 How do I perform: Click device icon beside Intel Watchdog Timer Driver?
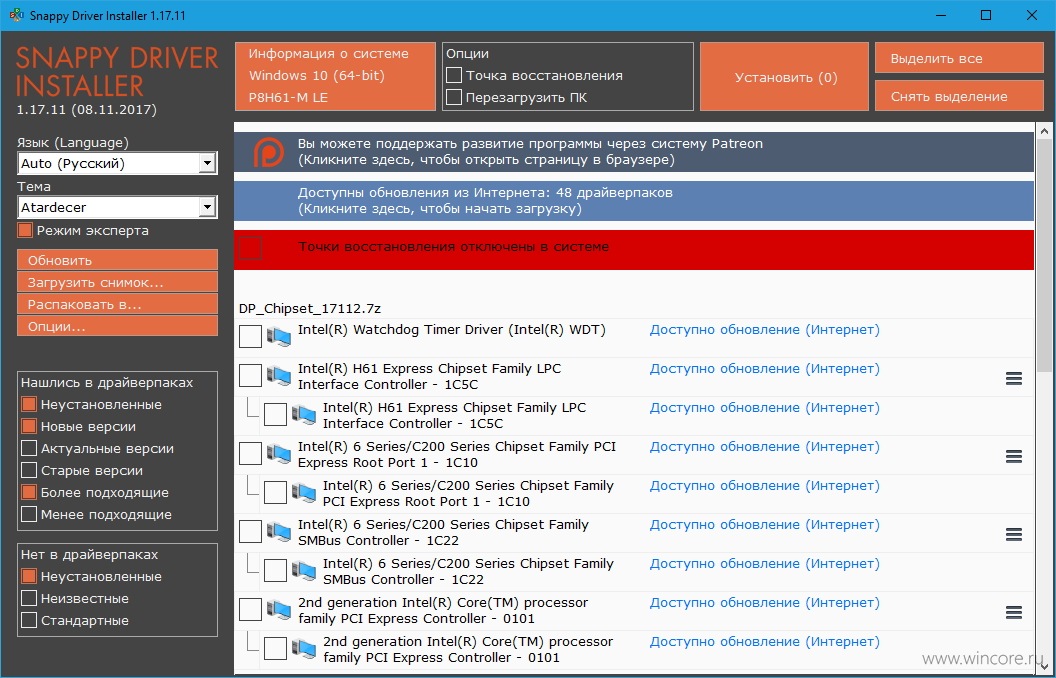pyautogui.click(x=279, y=336)
